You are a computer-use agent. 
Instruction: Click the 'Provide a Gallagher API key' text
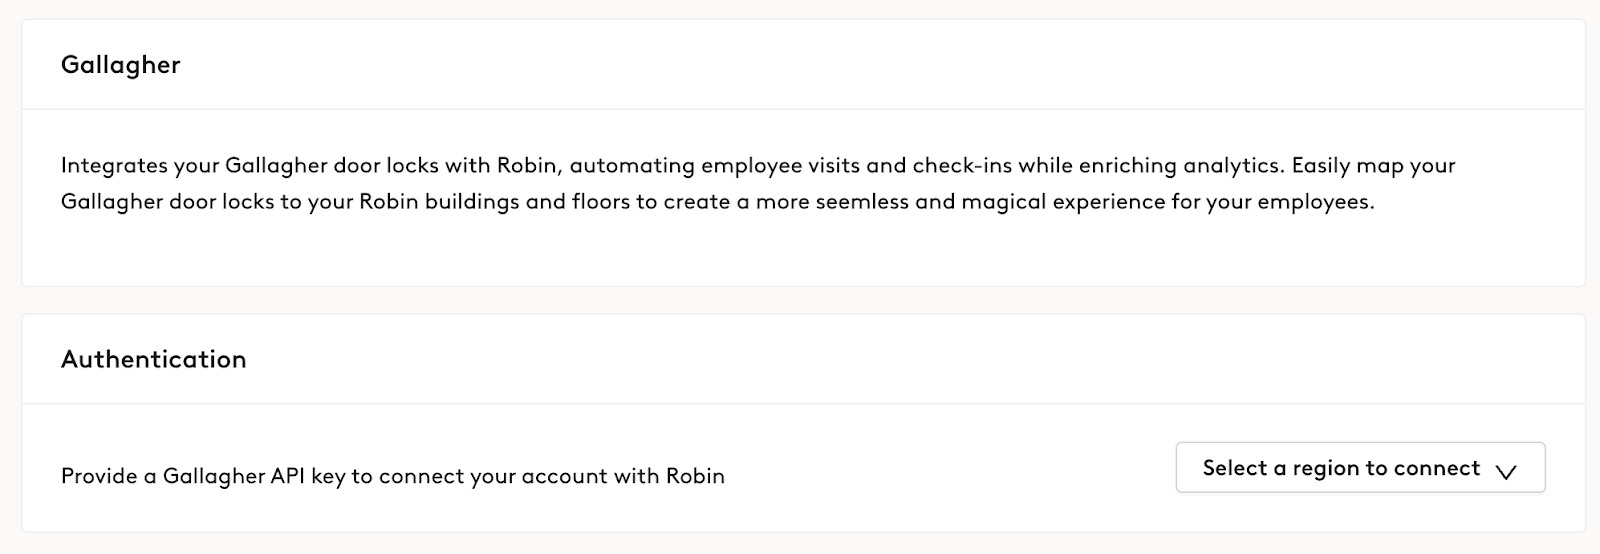pos(203,476)
